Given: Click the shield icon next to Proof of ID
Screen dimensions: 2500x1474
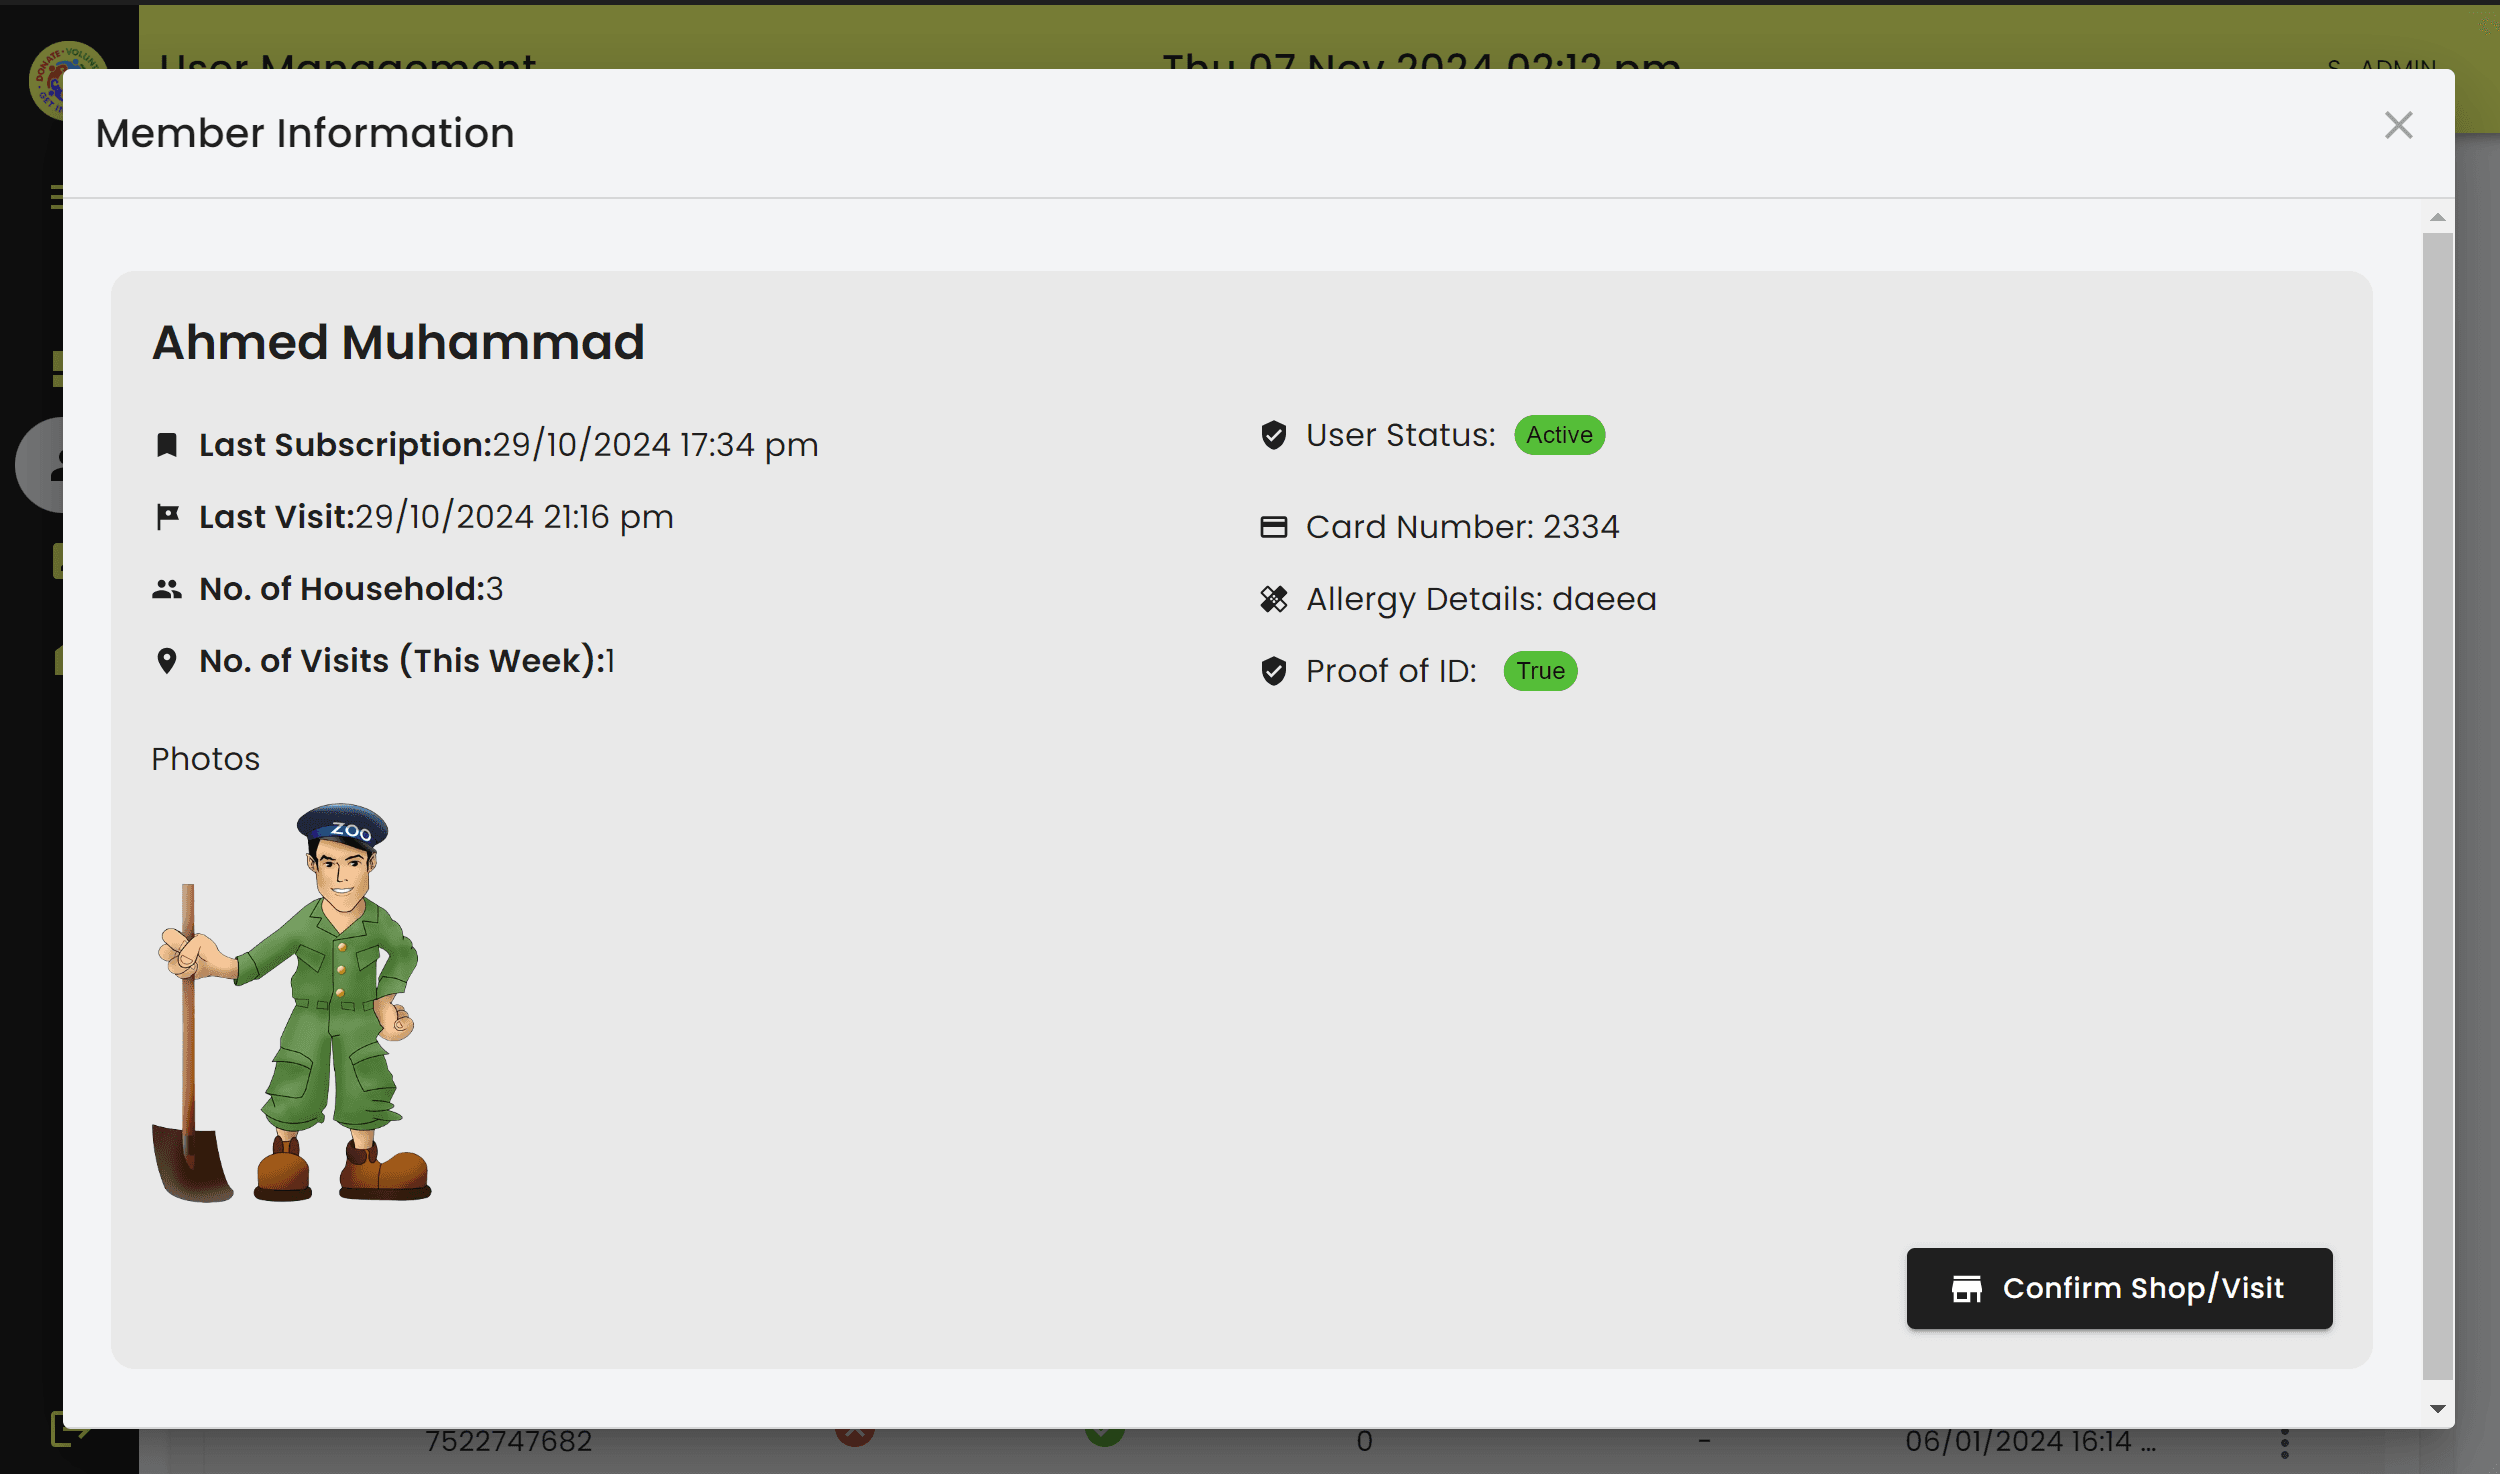Looking at the screenshot, I should coord(1273,671).
